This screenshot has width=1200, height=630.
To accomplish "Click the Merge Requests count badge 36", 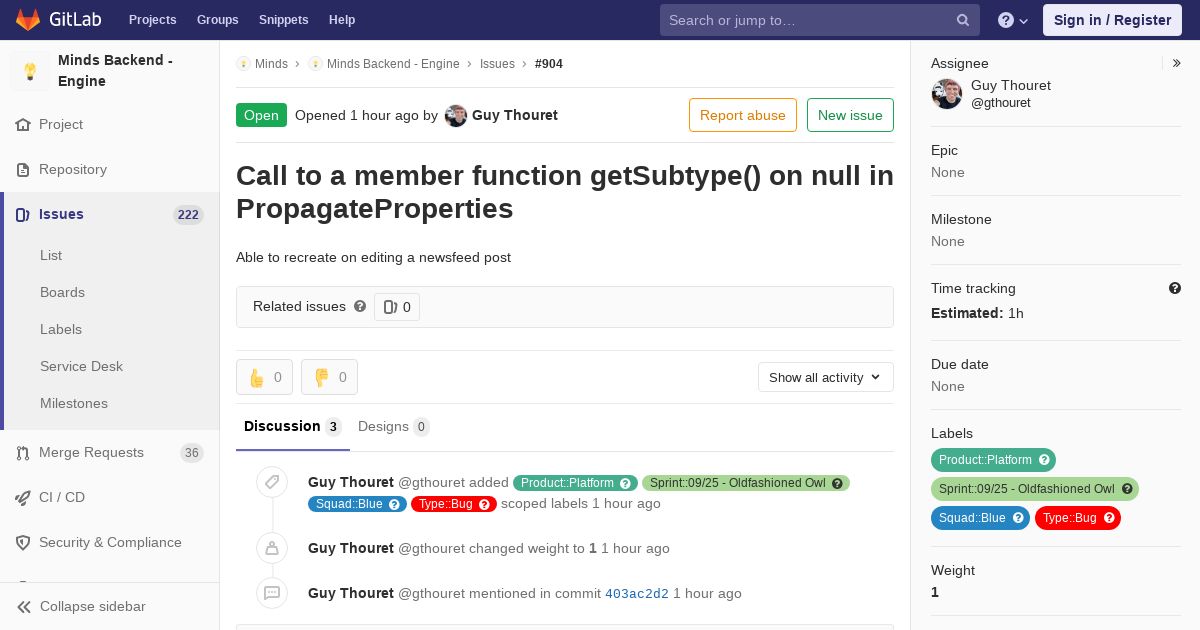I will [x=192, y=453].
